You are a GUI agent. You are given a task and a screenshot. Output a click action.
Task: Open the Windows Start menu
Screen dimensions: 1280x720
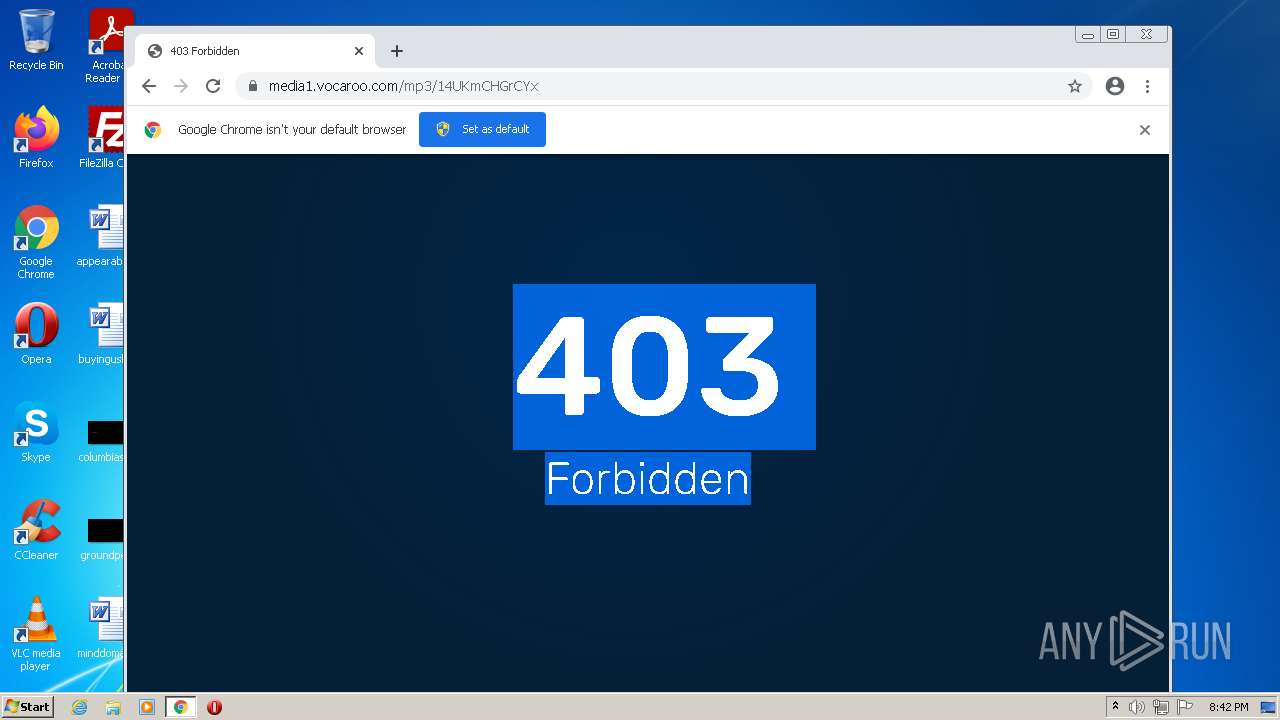click(x=27, y=707)
